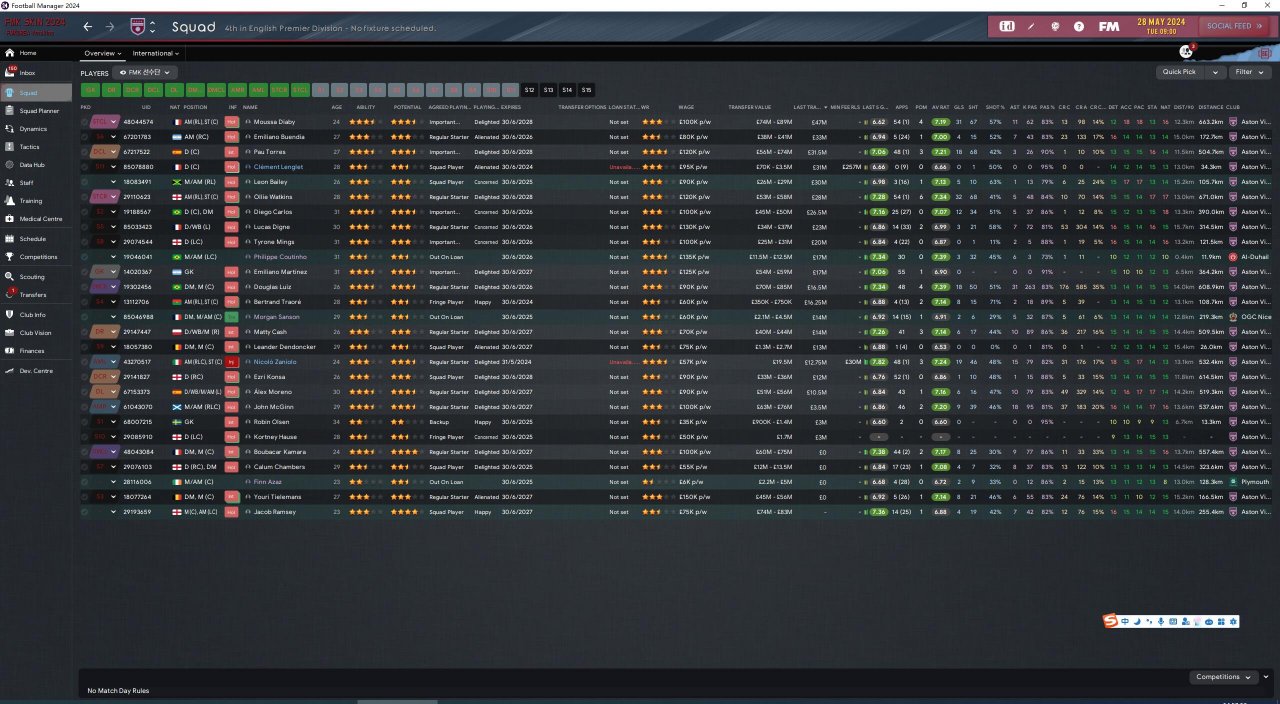Expand the International dropdown menu
The height and width of the screenshot is (704, 1280).
coord(156,53)
